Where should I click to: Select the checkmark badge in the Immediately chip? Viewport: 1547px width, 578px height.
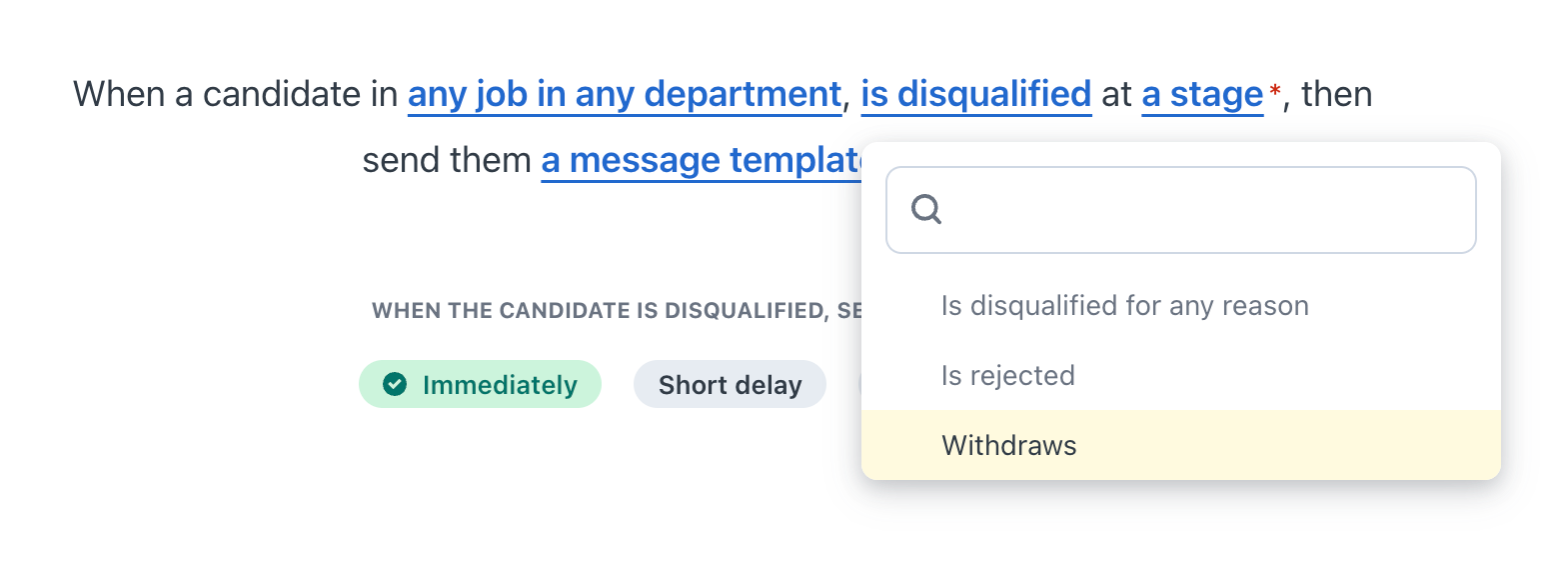(x=396, y=384)
